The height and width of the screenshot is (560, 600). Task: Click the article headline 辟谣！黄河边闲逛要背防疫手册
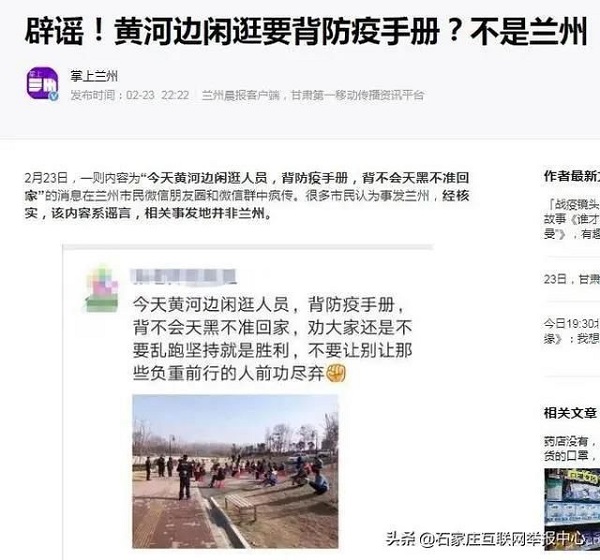pyautogui.click(x=305, y=31)
